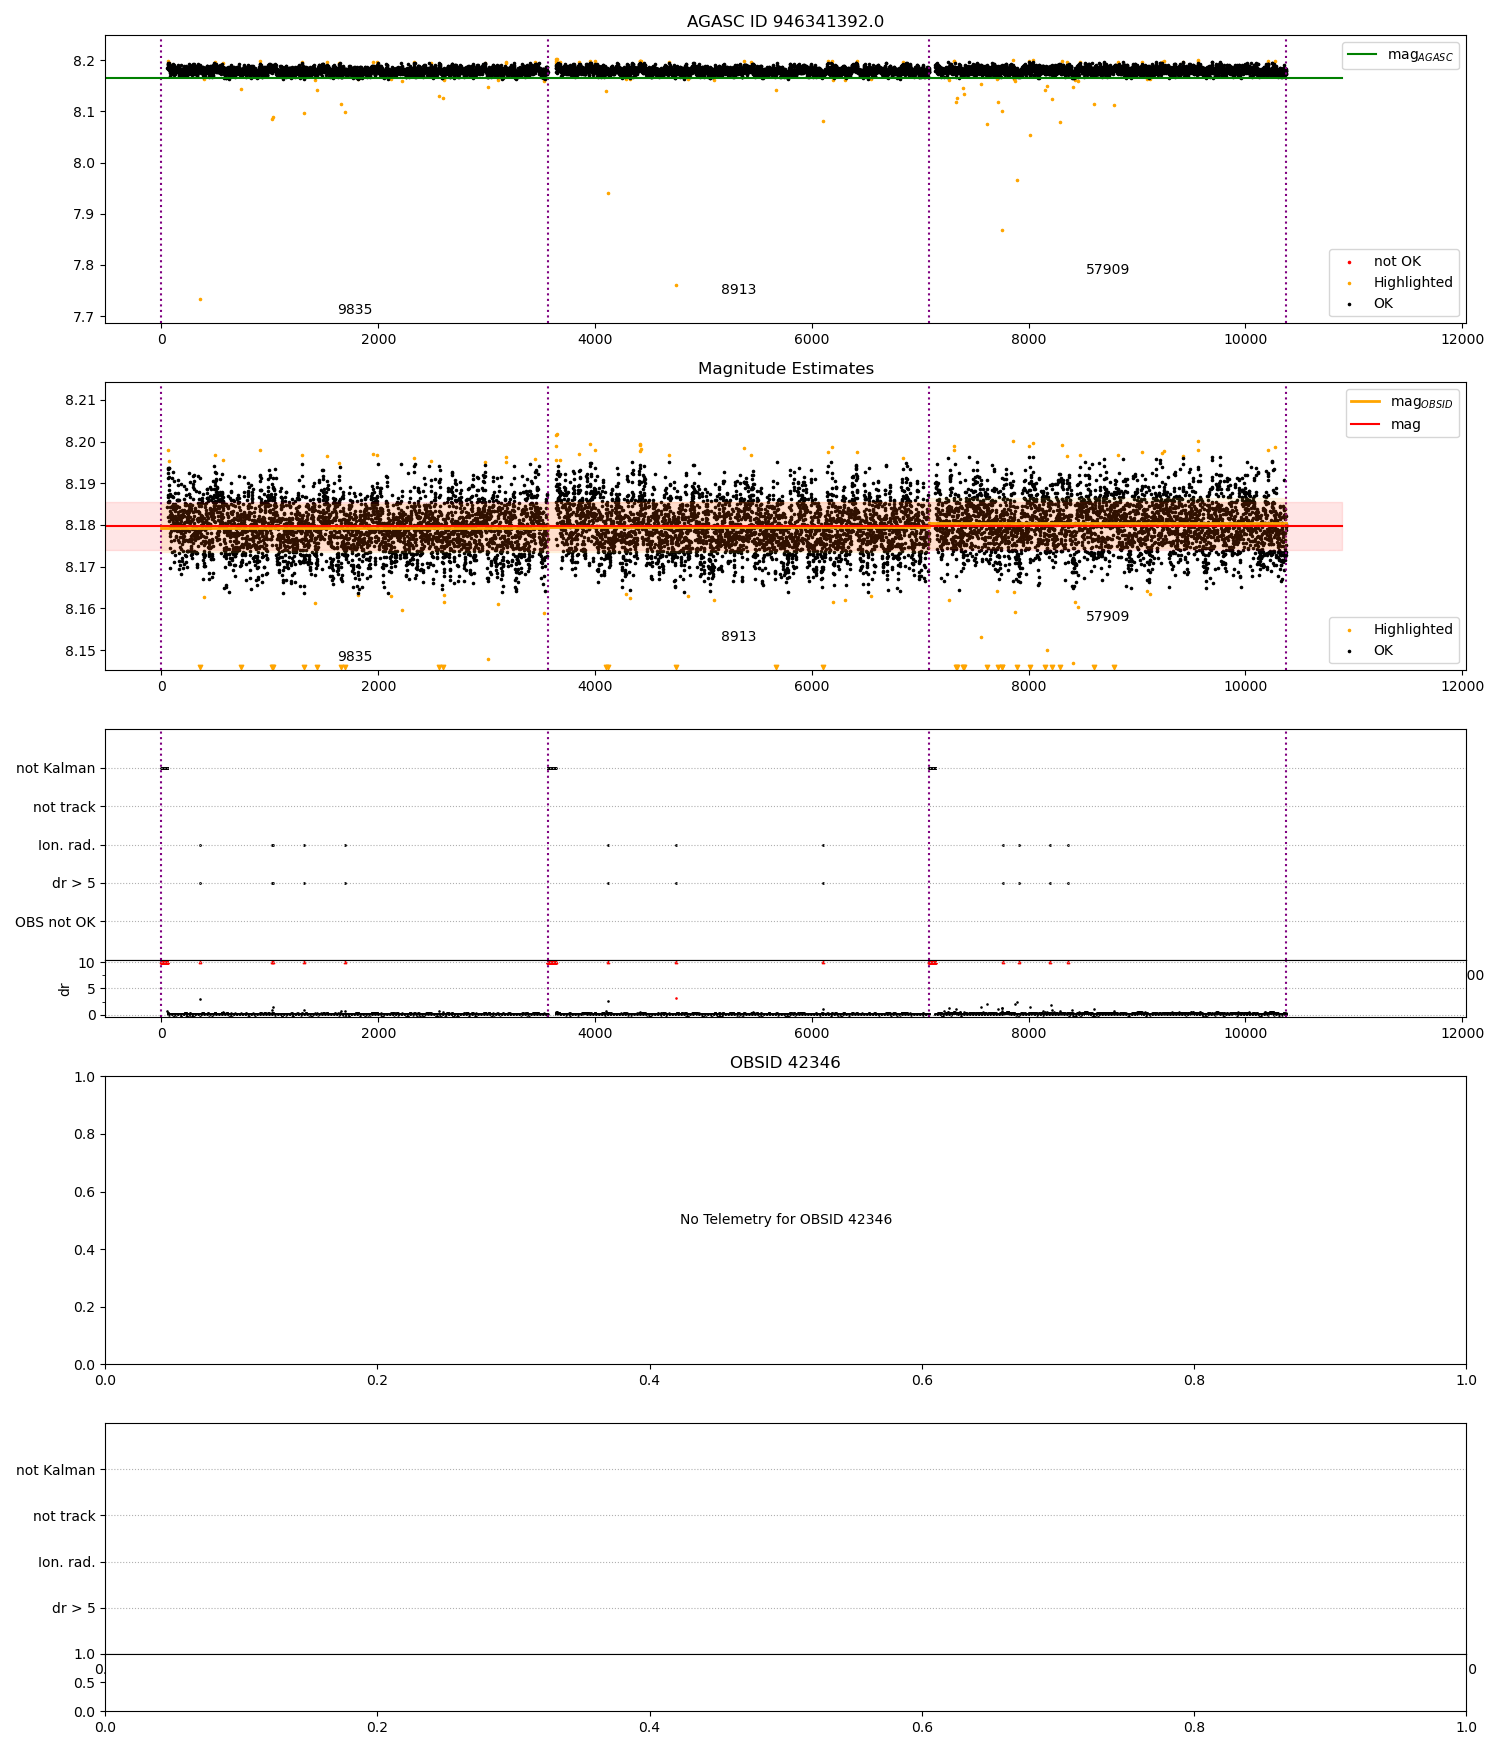Viewport: 1500px width, 1750px height.
Task: Click the mag AGASC legend entry in top plot
Action: 1400,55
